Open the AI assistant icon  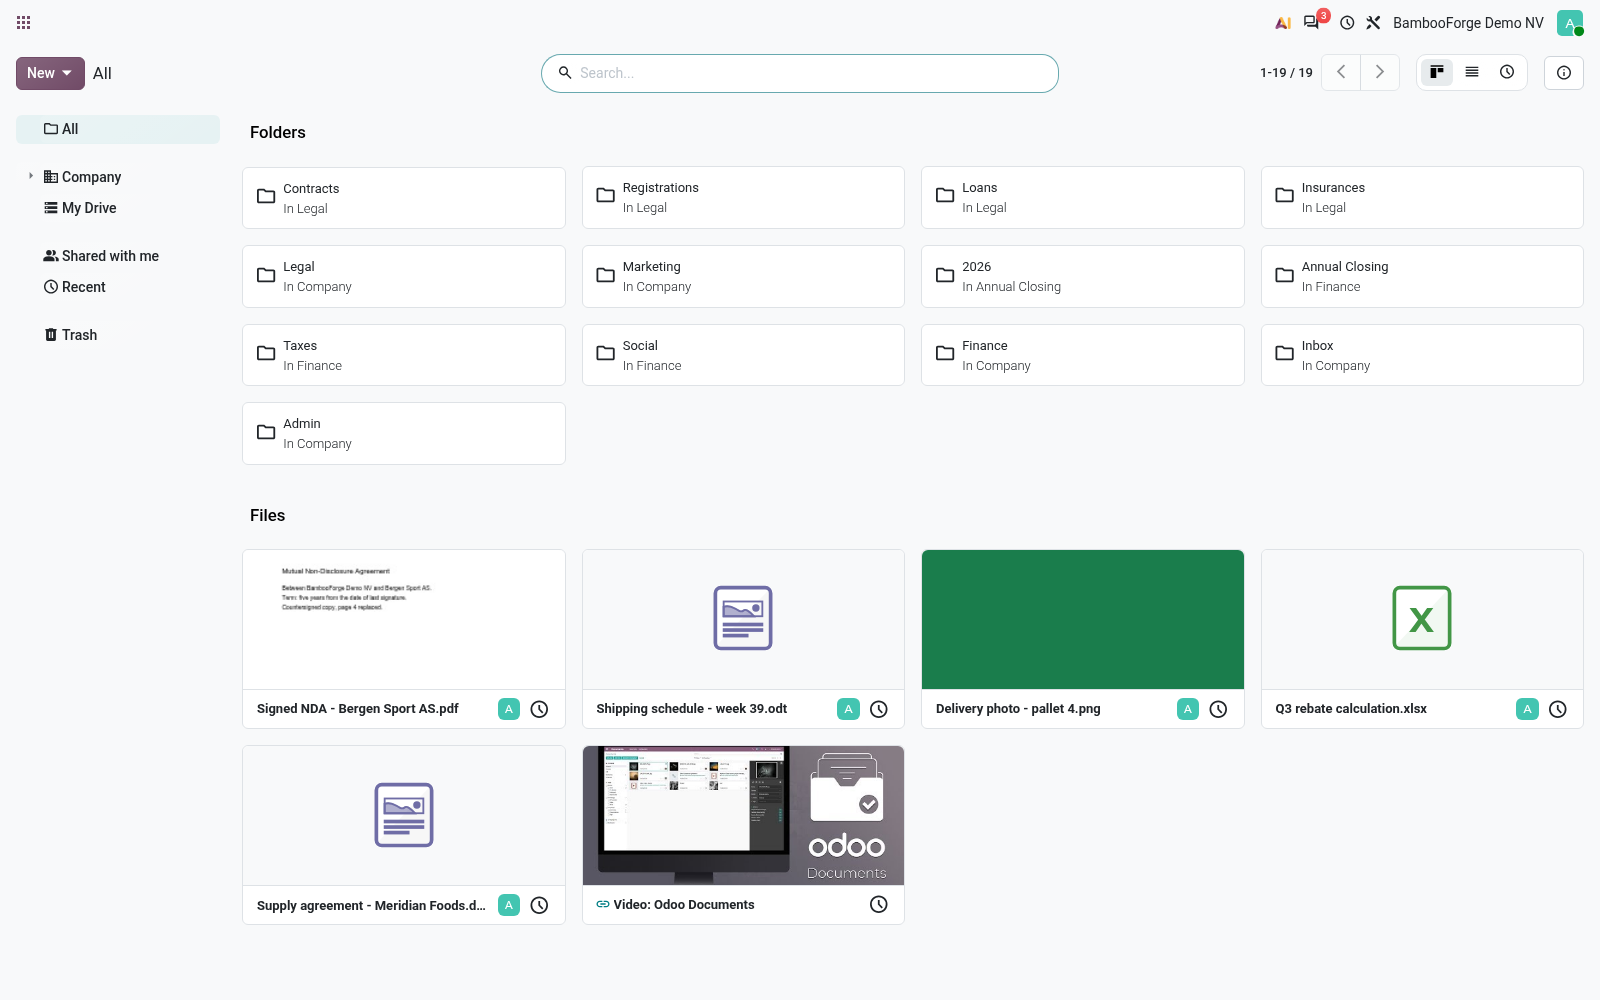point(1283,22)
